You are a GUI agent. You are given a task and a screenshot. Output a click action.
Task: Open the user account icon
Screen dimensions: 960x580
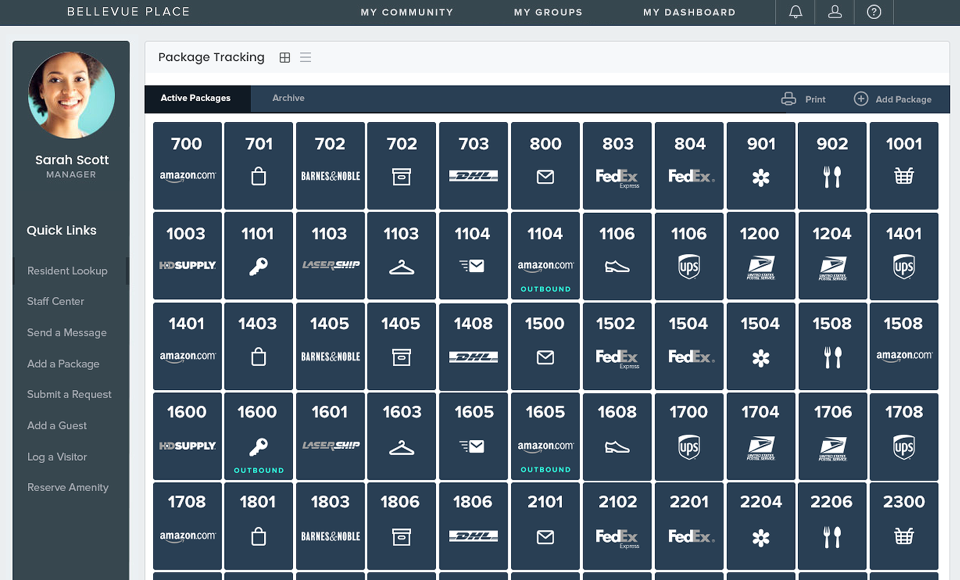click(x=834, y=12)
